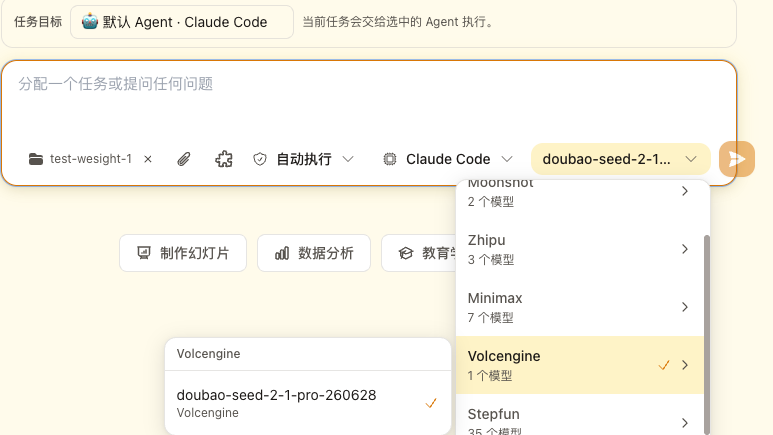
Task: Open the Claude Code agent dropdown
Action: coord(448,159)
